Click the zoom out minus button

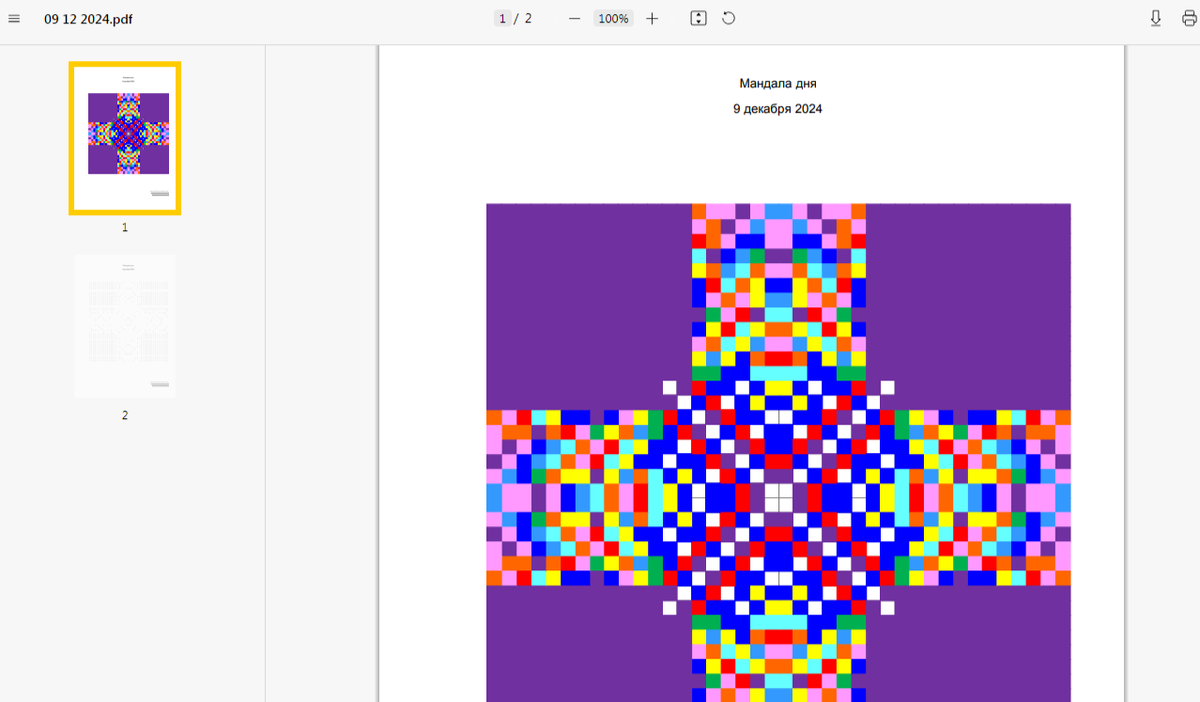574,18
